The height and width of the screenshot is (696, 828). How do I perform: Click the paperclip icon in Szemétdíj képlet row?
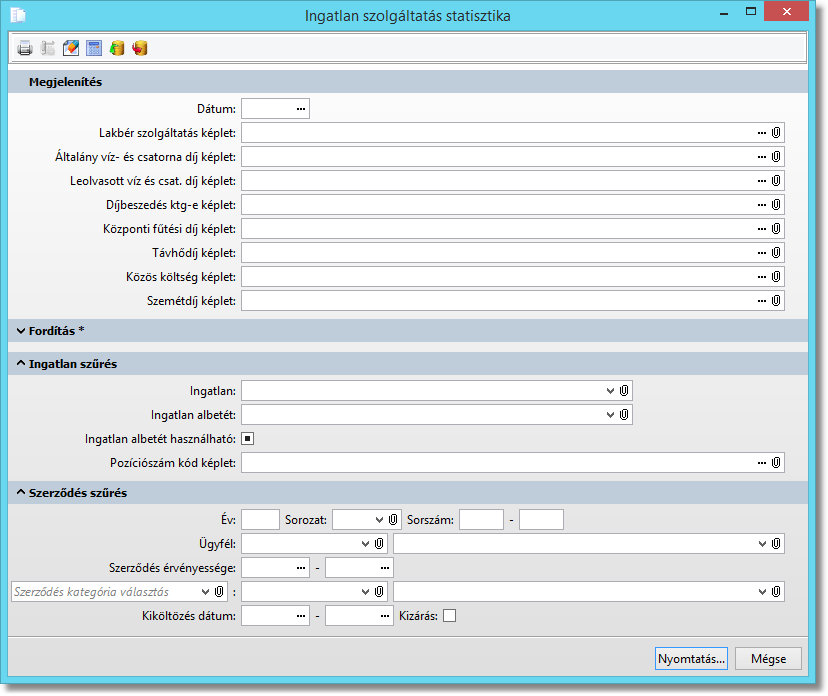click(x=776, y=300)
